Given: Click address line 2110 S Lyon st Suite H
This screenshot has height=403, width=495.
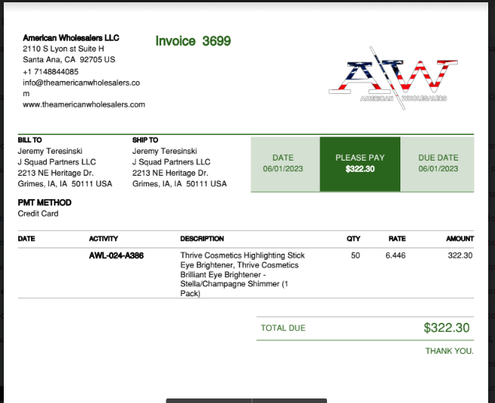Looking at the screenshot, I should point(63,49).
